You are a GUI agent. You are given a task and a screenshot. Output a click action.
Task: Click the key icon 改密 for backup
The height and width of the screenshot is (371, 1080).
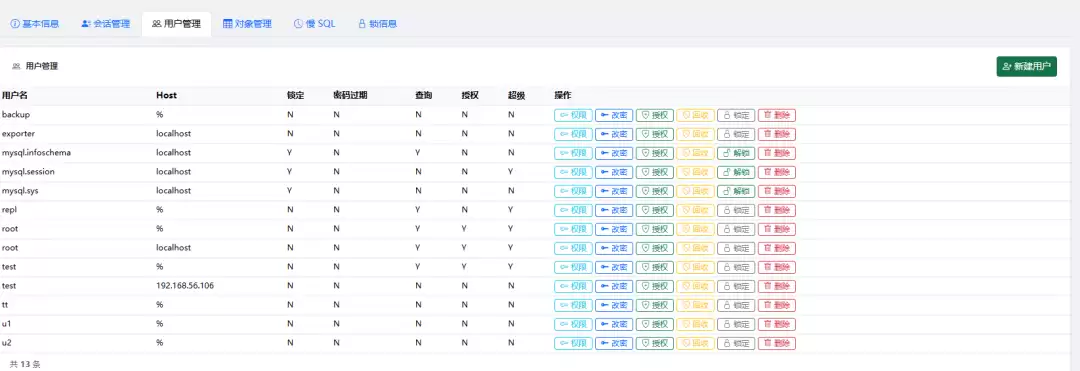tap(614, 115)
